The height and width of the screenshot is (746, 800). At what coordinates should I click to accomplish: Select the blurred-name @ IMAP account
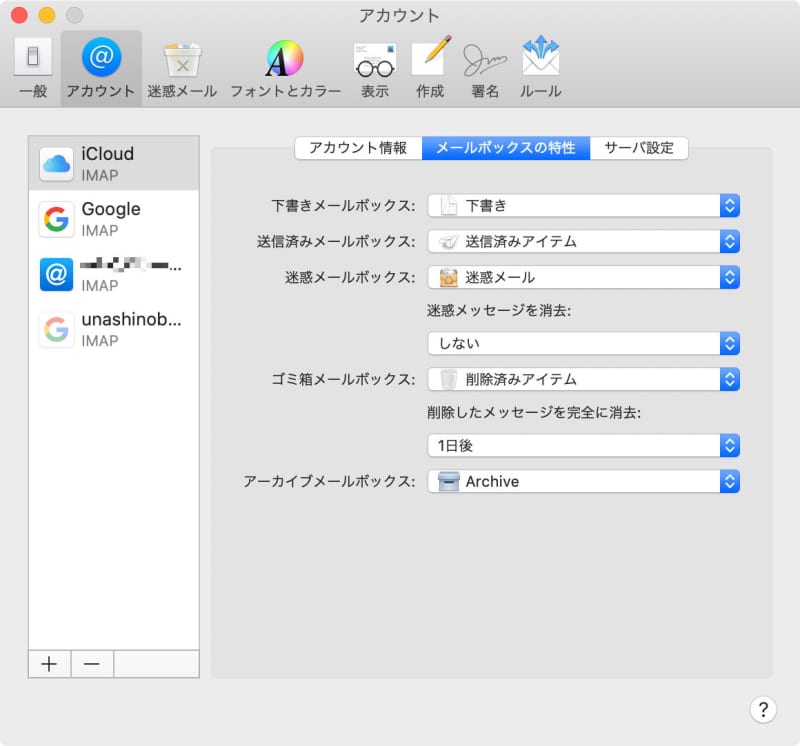click(x=114, y=273)
